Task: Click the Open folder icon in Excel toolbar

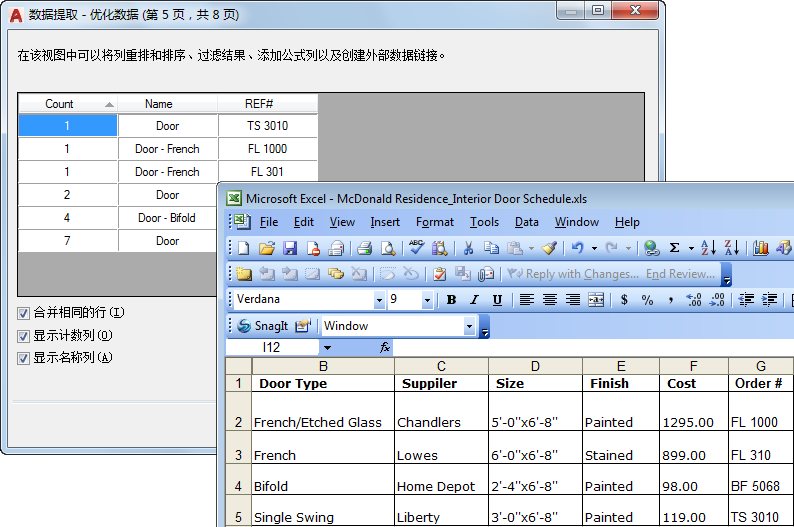Action: pyautogui.click(x=267, y=248)
